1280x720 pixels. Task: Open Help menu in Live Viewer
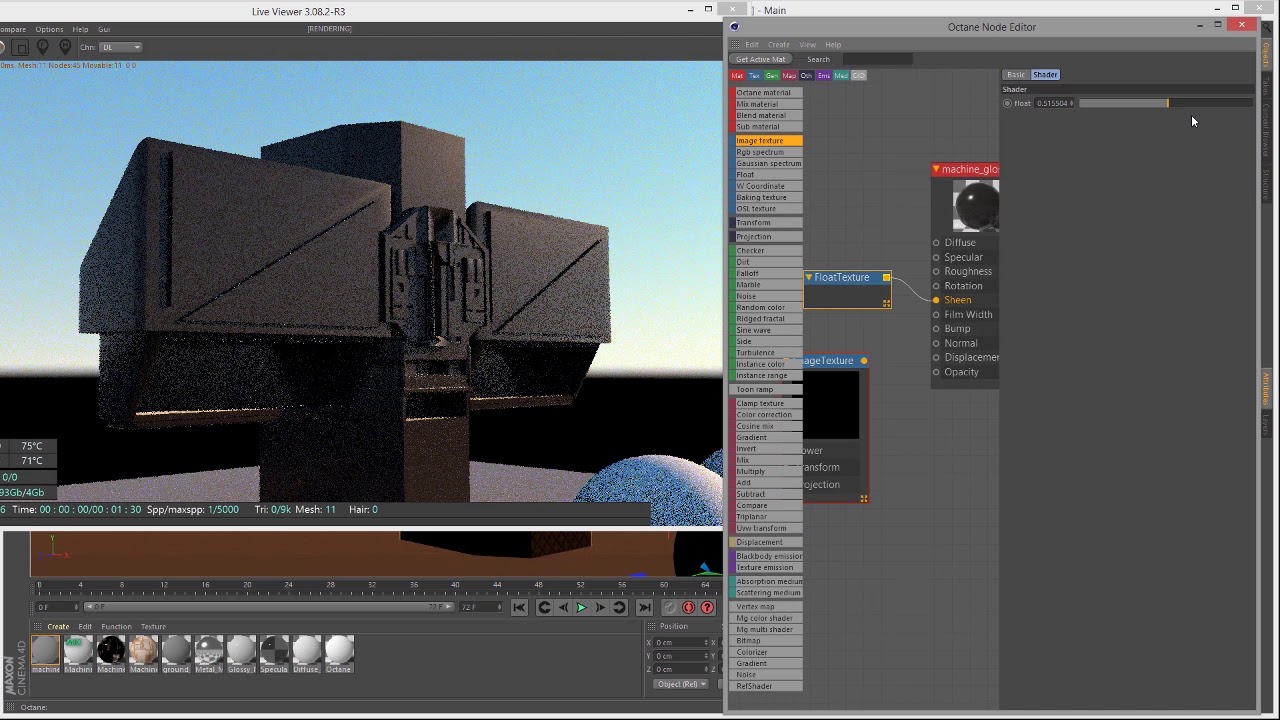pyautogui.click(x=80, y=29)
